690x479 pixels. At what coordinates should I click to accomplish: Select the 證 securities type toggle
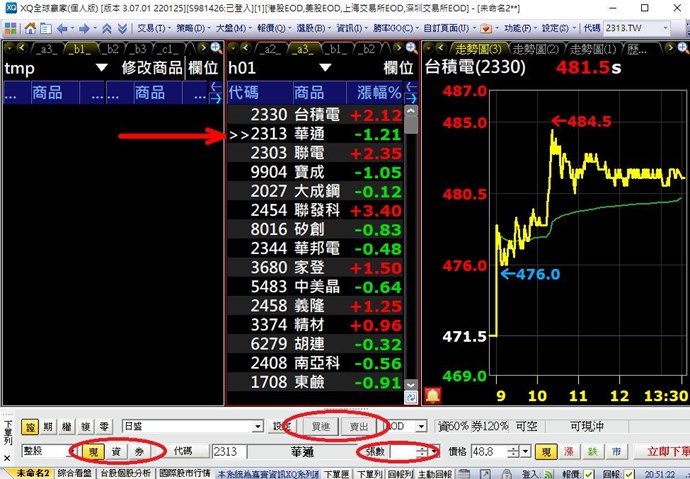(x=30, y=426)
